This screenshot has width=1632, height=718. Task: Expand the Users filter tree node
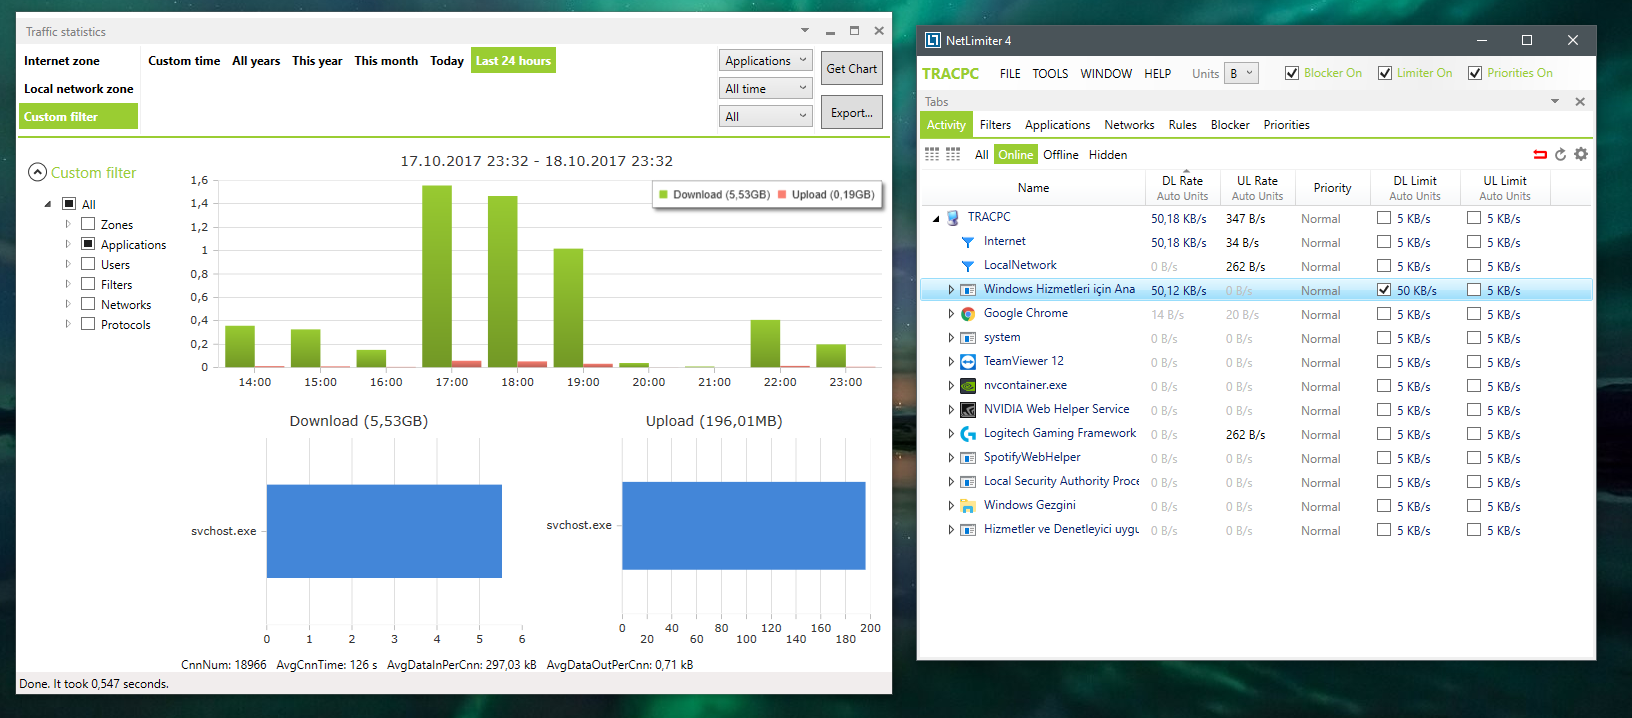pos(68,264)
